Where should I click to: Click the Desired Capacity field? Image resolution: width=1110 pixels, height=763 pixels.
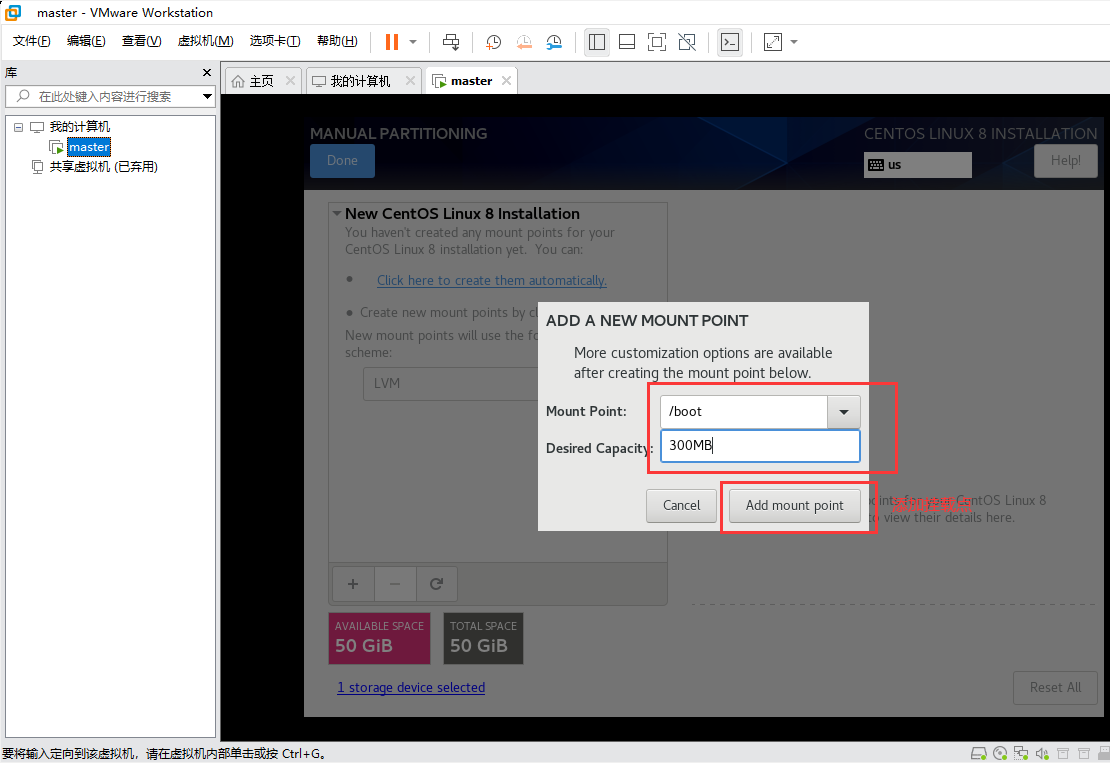click(760, 446)
